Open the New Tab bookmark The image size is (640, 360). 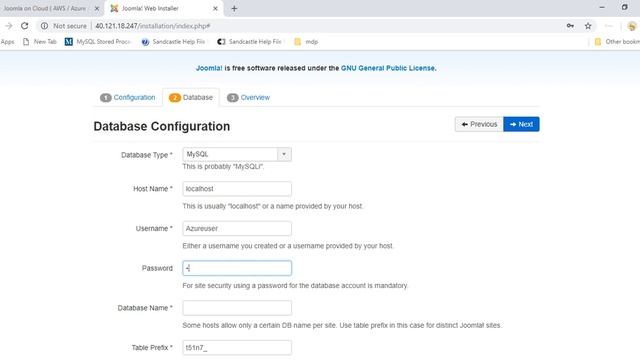pos(40,42)
